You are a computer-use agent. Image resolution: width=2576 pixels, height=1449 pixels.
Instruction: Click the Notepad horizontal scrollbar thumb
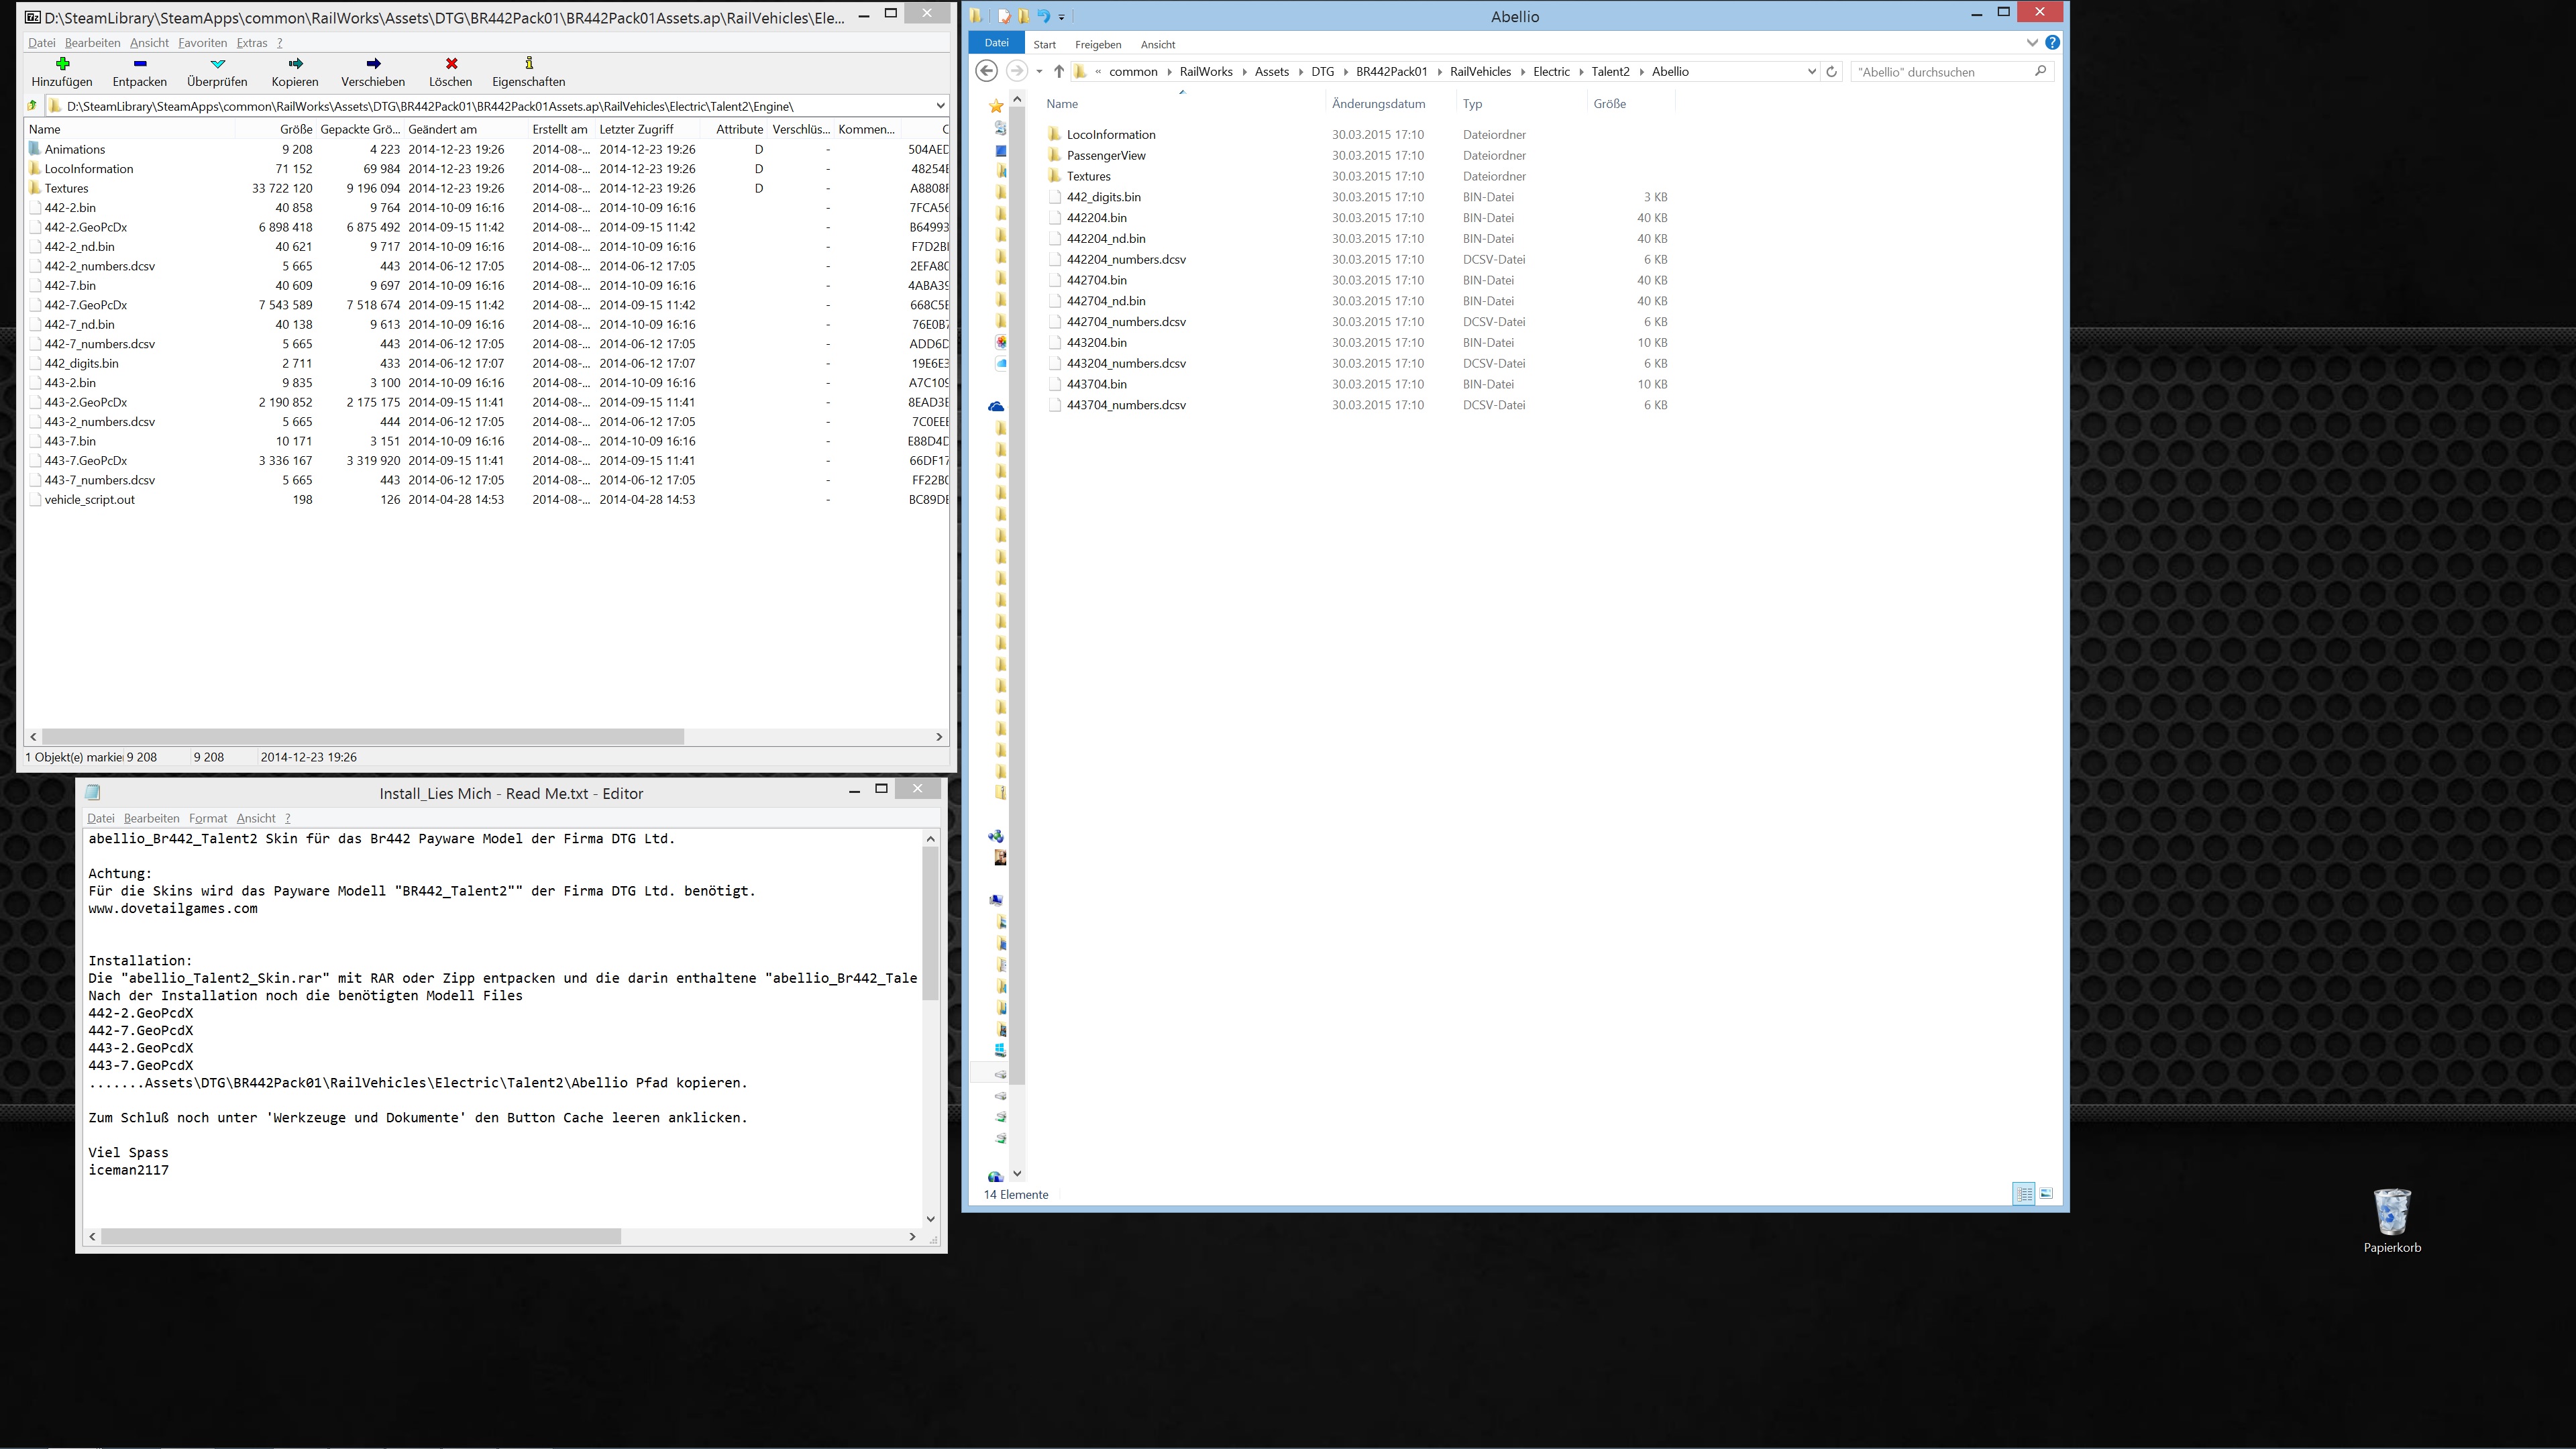[x=360, y=1237]
